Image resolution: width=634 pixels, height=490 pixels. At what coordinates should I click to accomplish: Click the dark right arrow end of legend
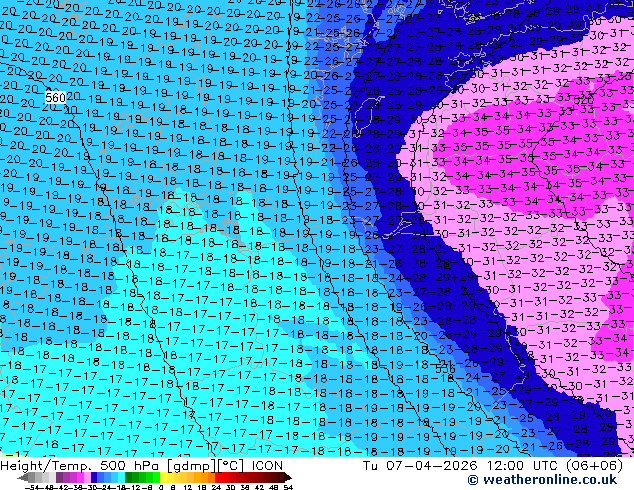(287, 477)
